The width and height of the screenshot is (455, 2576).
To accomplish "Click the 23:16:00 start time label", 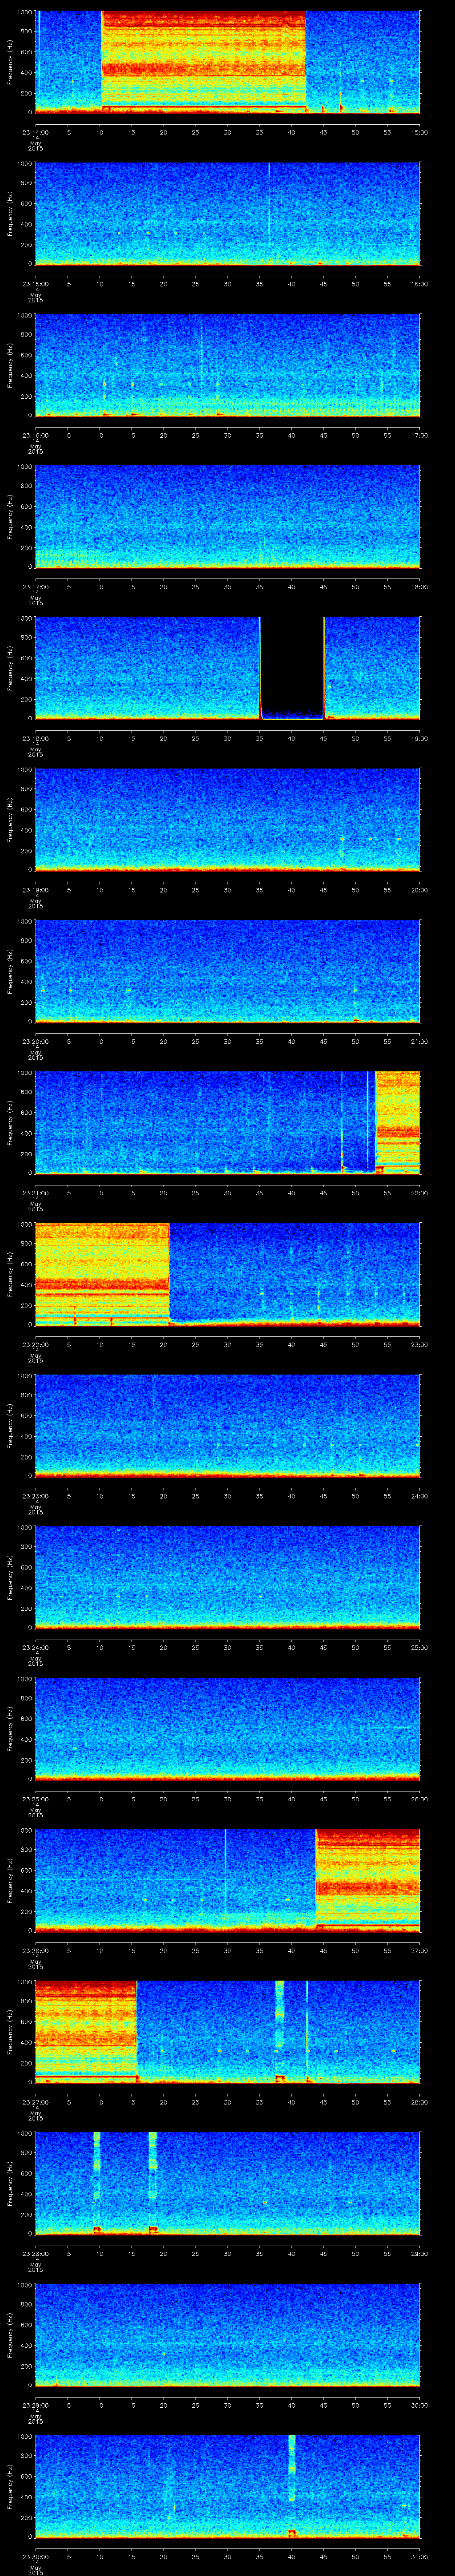I will click(x=35, y=435).
